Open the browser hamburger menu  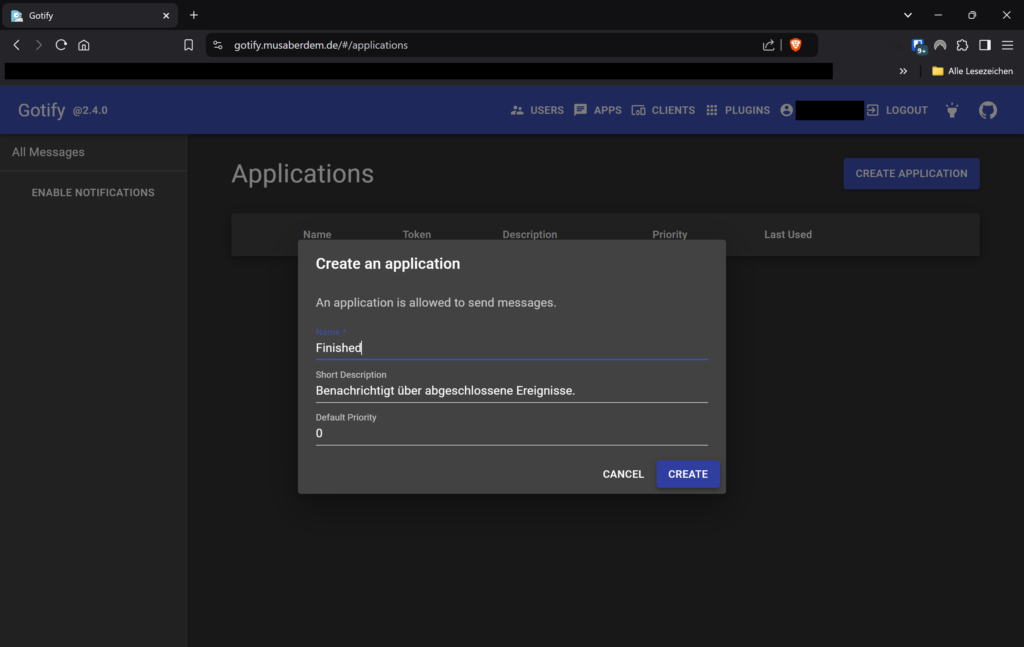[x=1007, y=45]
